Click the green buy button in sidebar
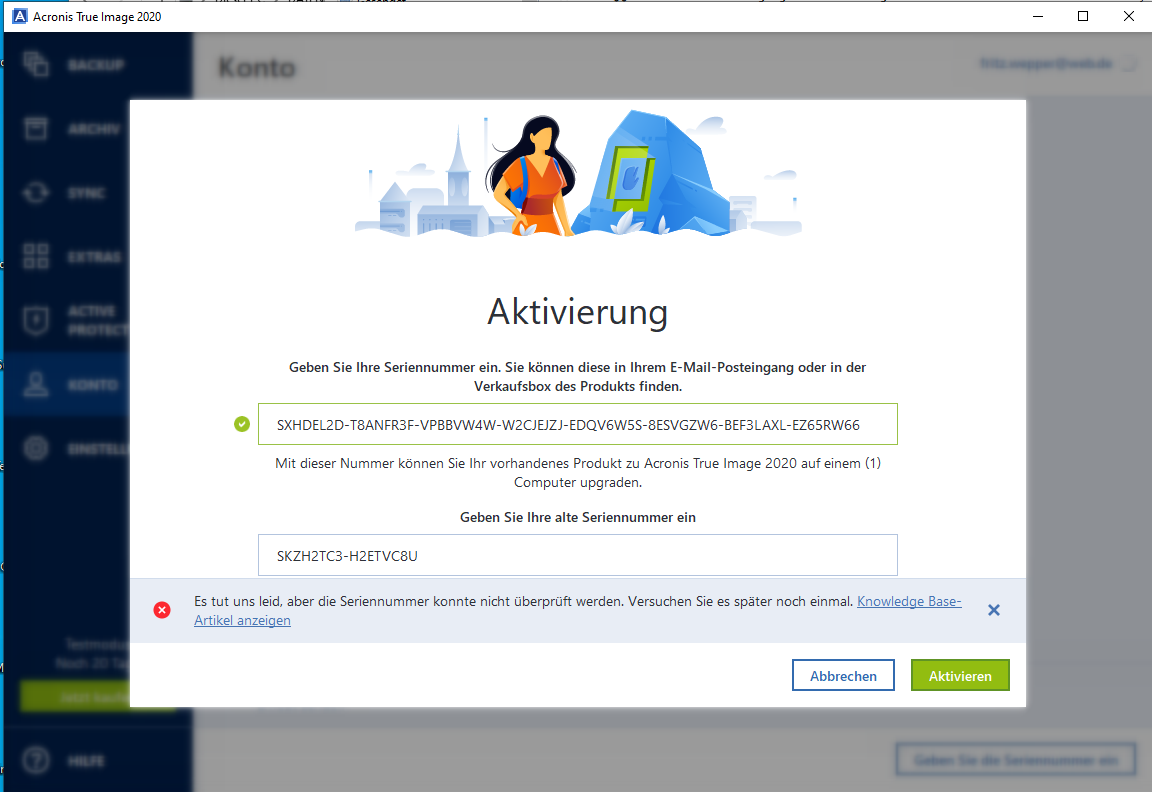 (x=97, y=696)
